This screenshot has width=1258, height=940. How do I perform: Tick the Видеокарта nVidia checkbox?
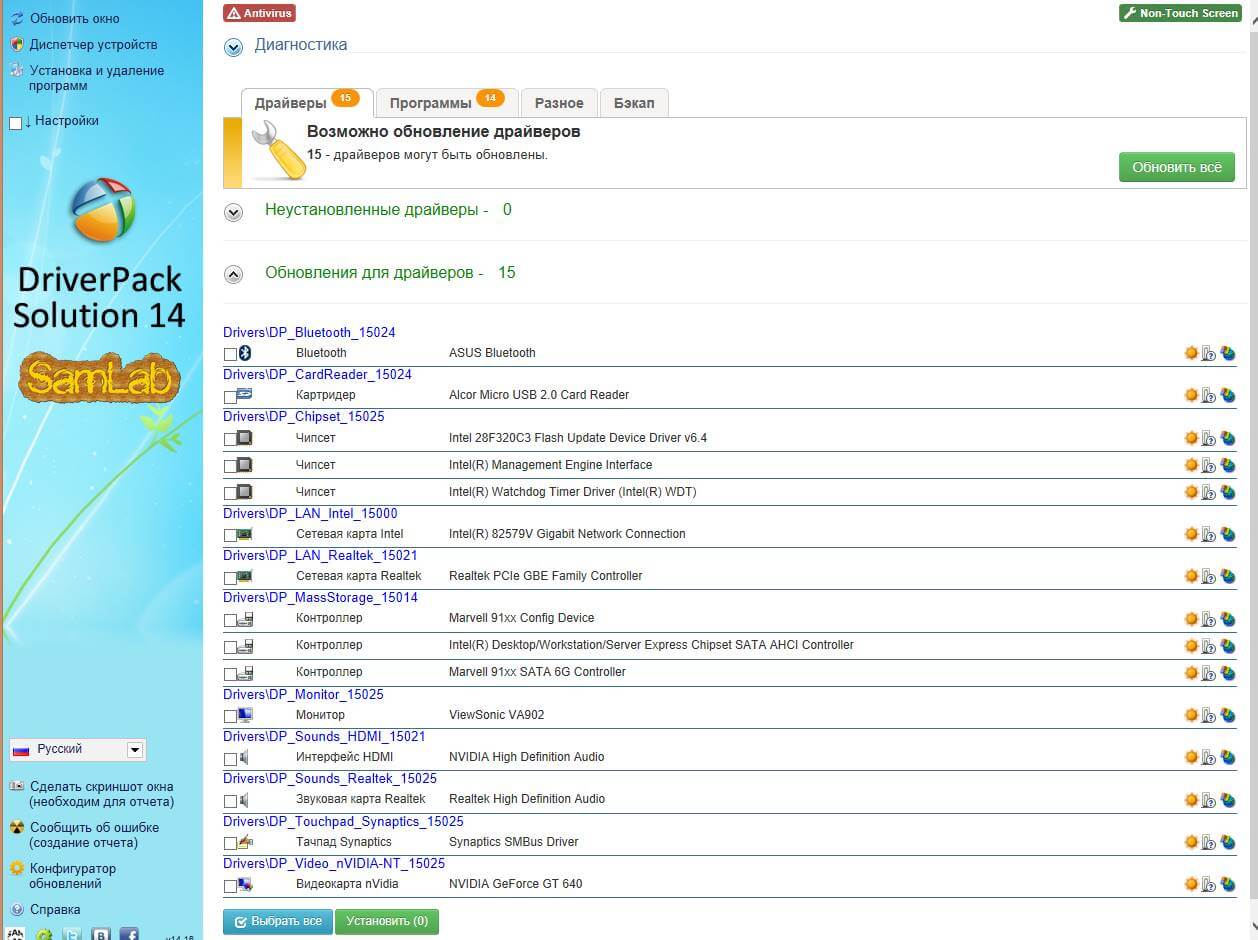click(230, 886)
